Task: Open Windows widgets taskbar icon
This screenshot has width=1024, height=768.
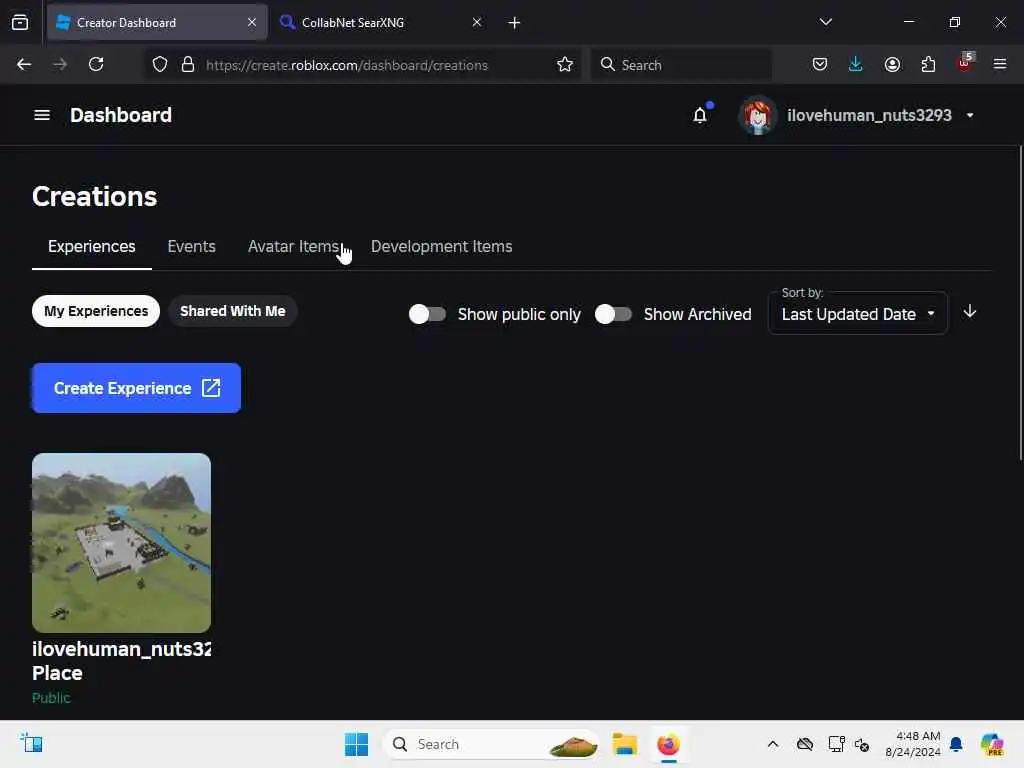Action: pyautogui.click(x=31, y=743)
